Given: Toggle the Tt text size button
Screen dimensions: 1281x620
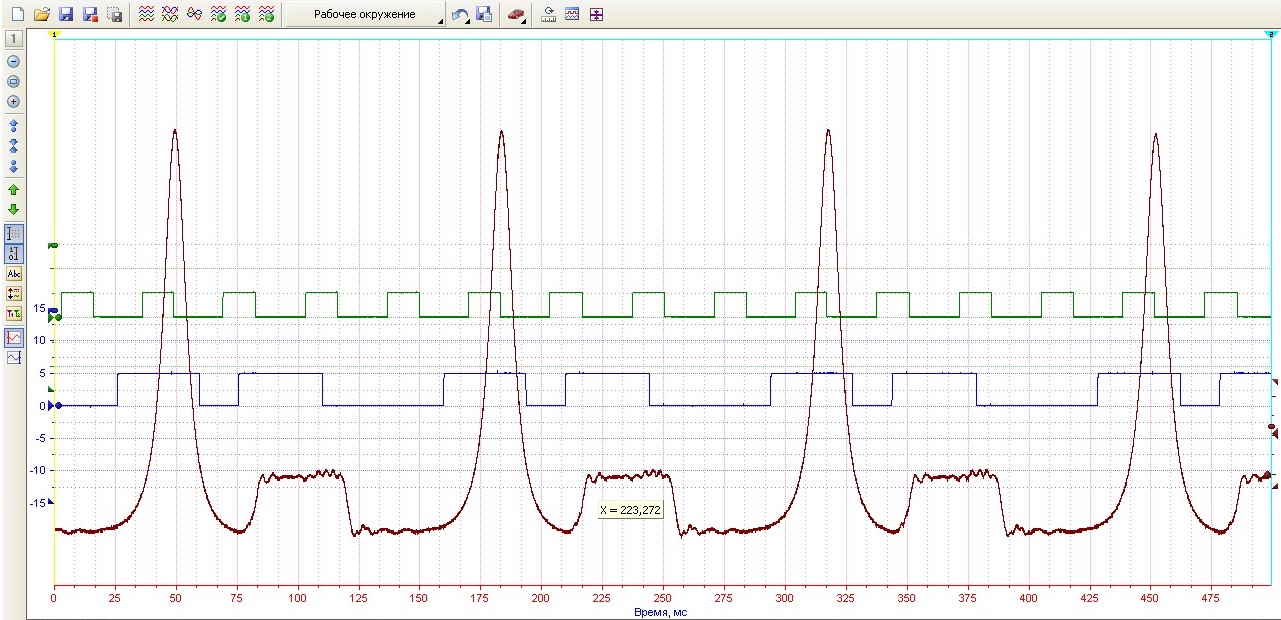Looking at the screenshot, I should [x=14, y=314].
